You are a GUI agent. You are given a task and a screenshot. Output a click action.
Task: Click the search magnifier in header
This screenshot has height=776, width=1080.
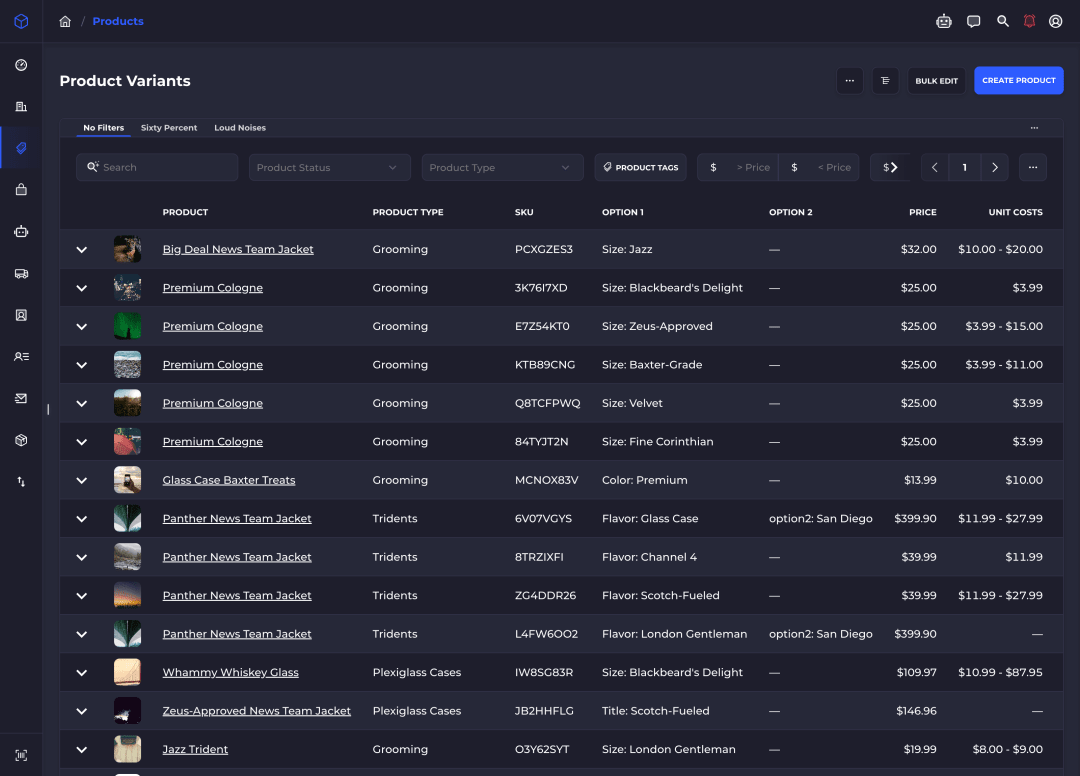[1003, 21]
